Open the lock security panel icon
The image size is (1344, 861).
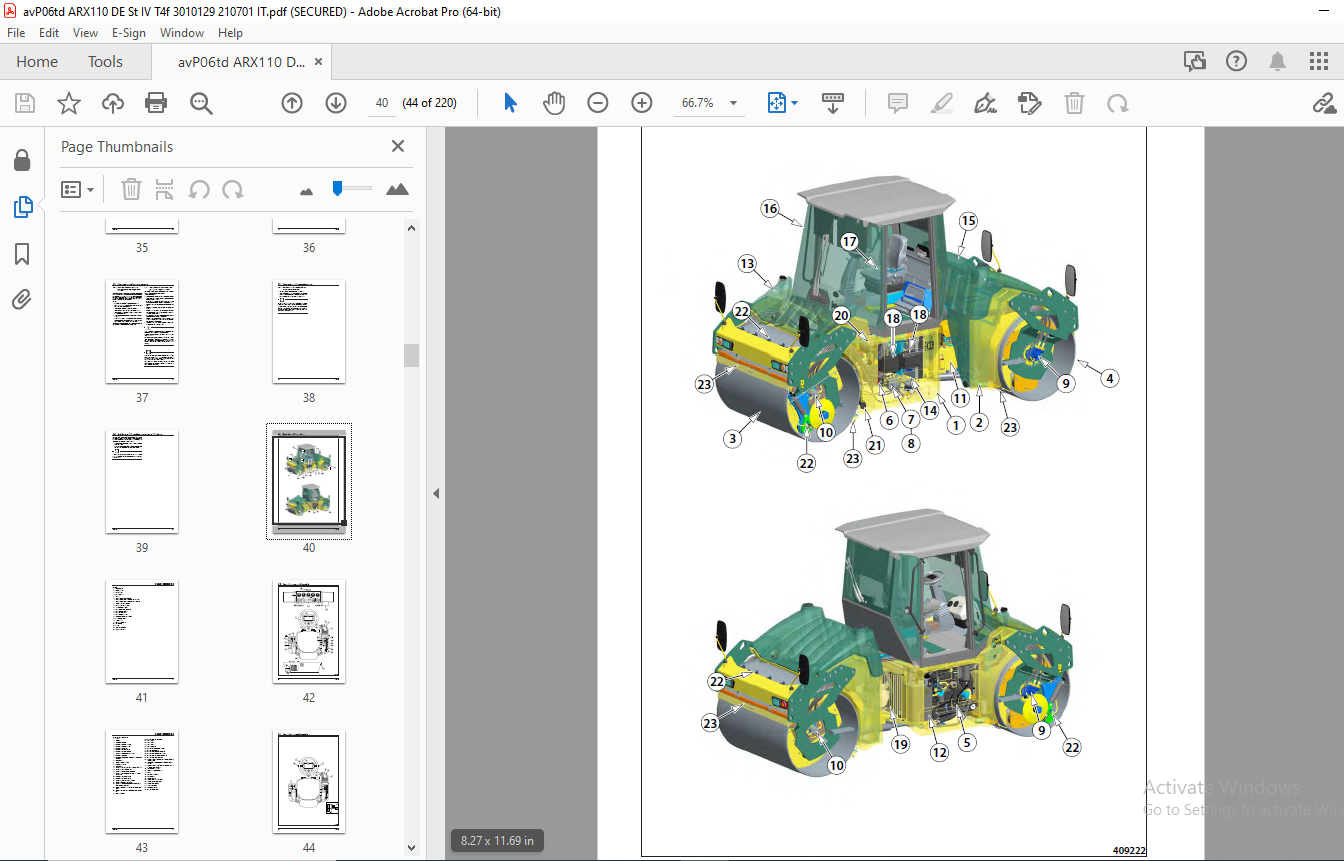[x=22, y=160]
